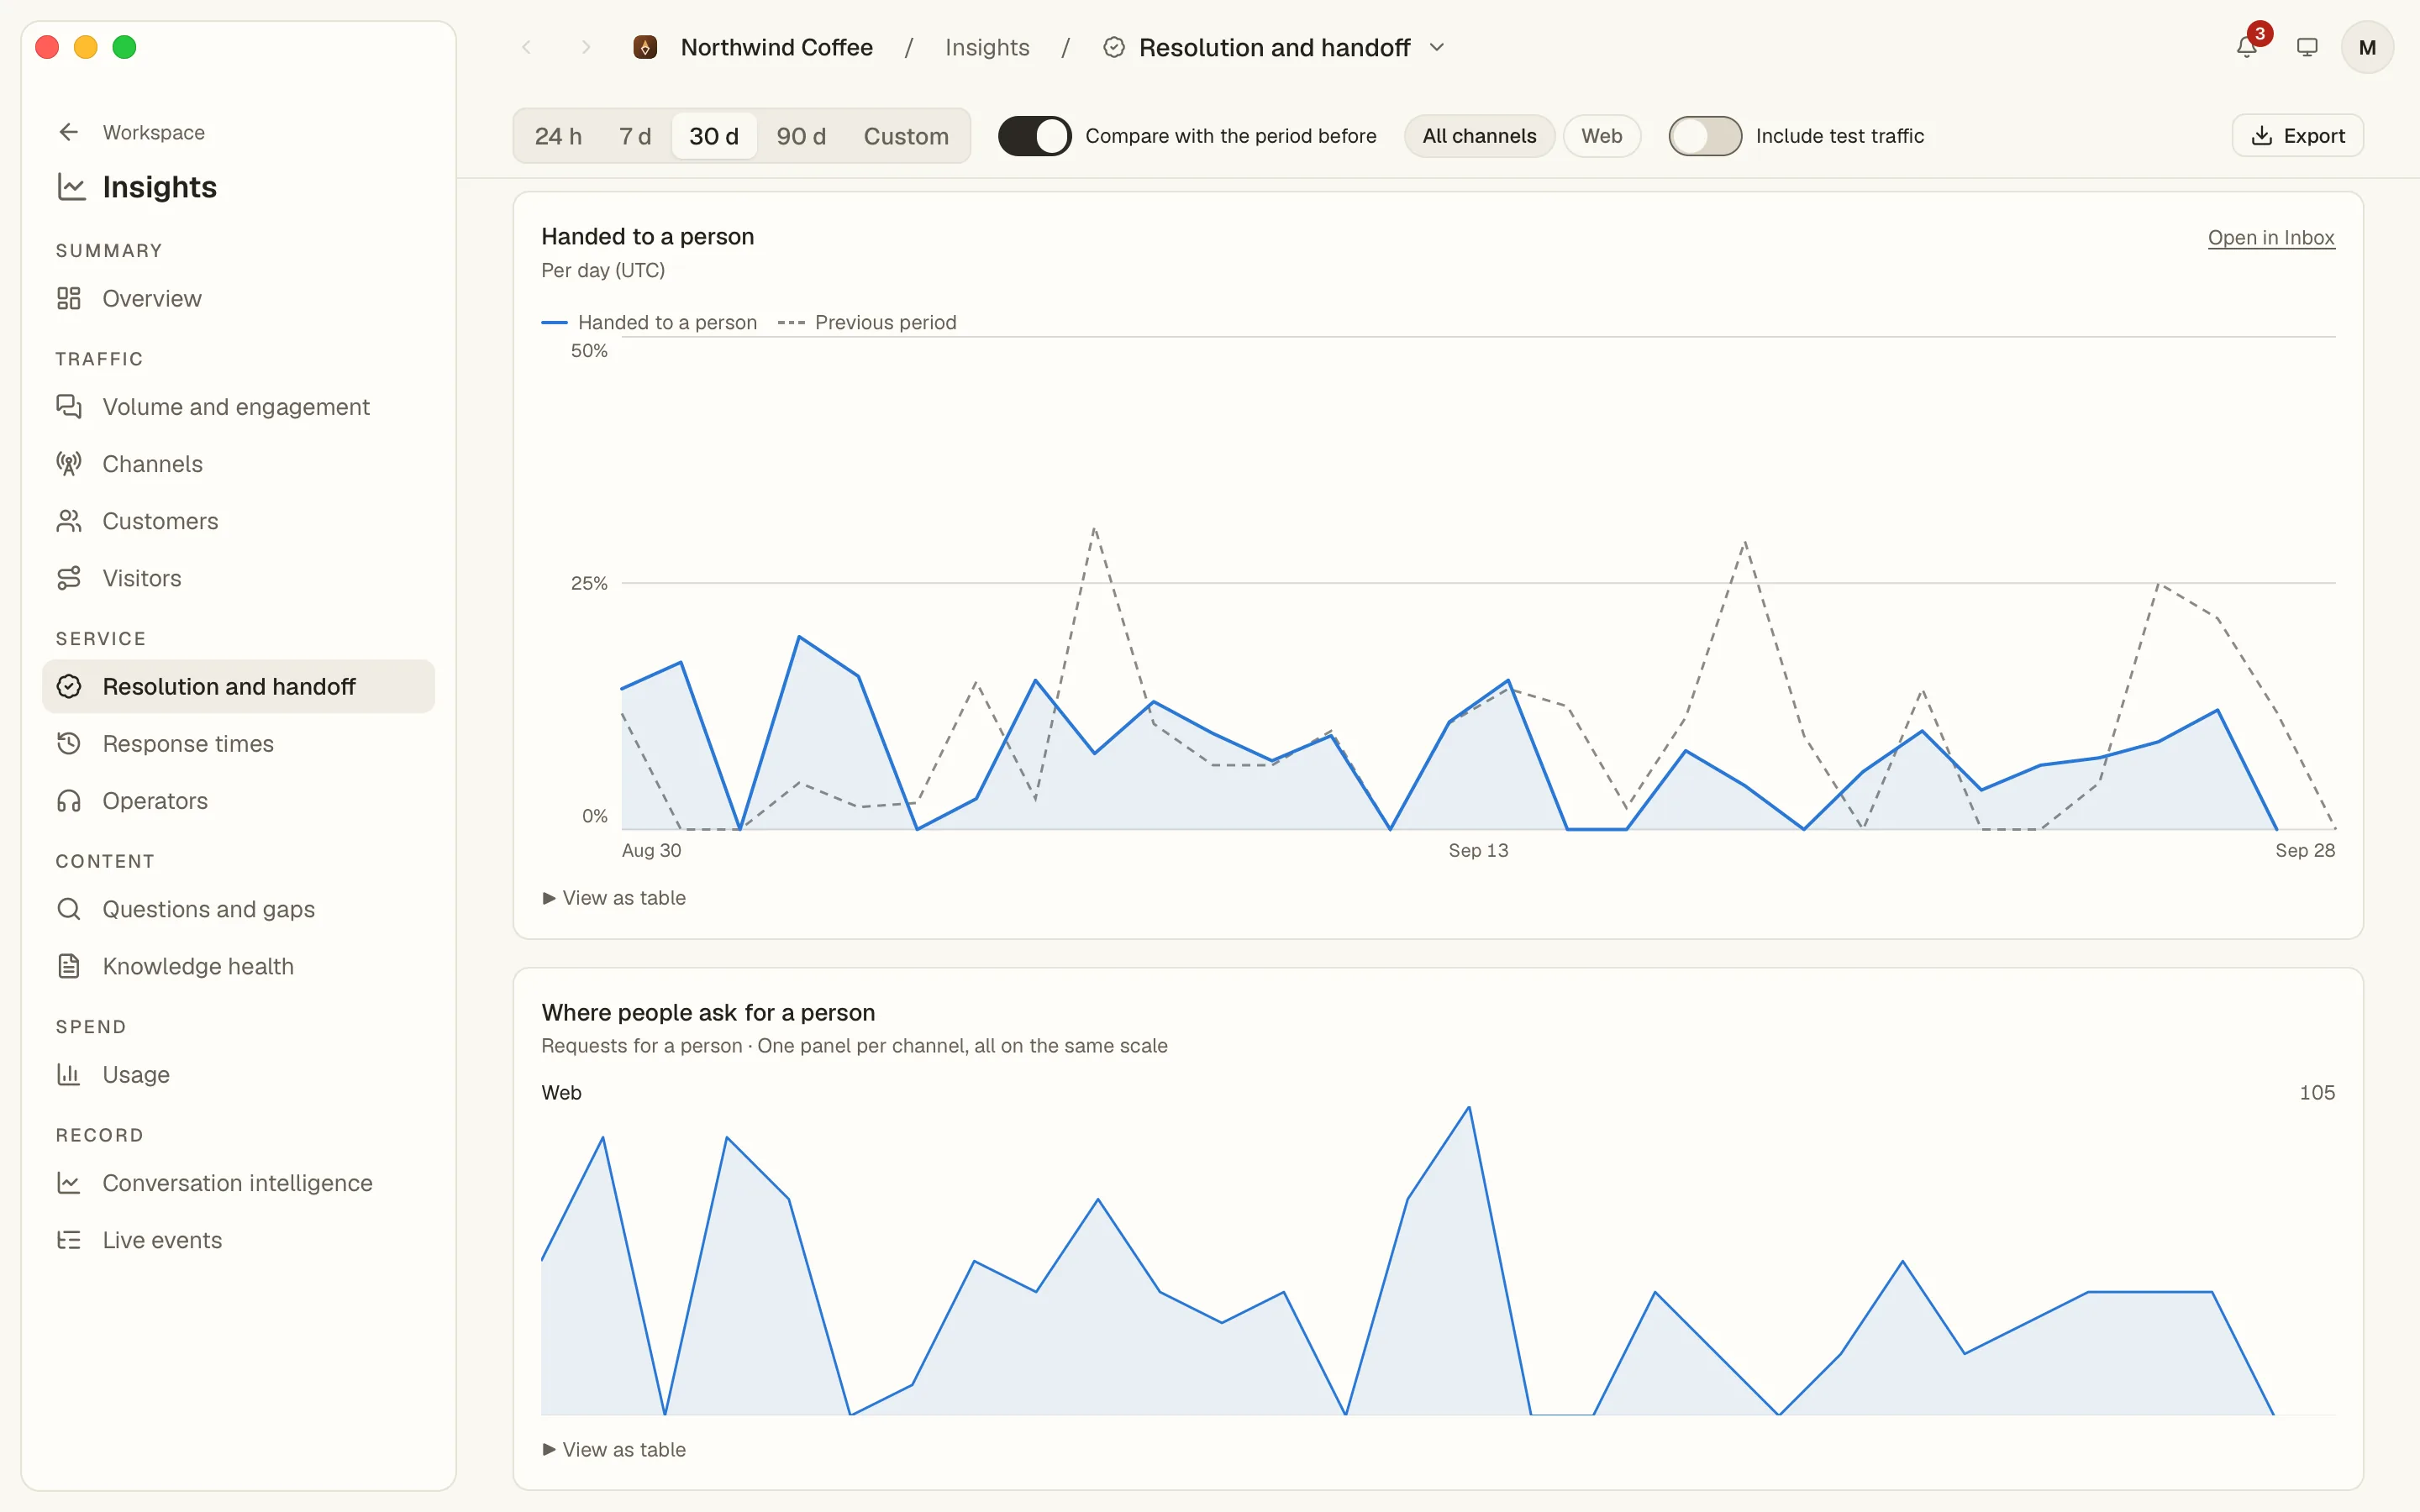The image size is (2420, 1512).
Task: Expand View as table under Where people ask
Action: (614, 1449)
